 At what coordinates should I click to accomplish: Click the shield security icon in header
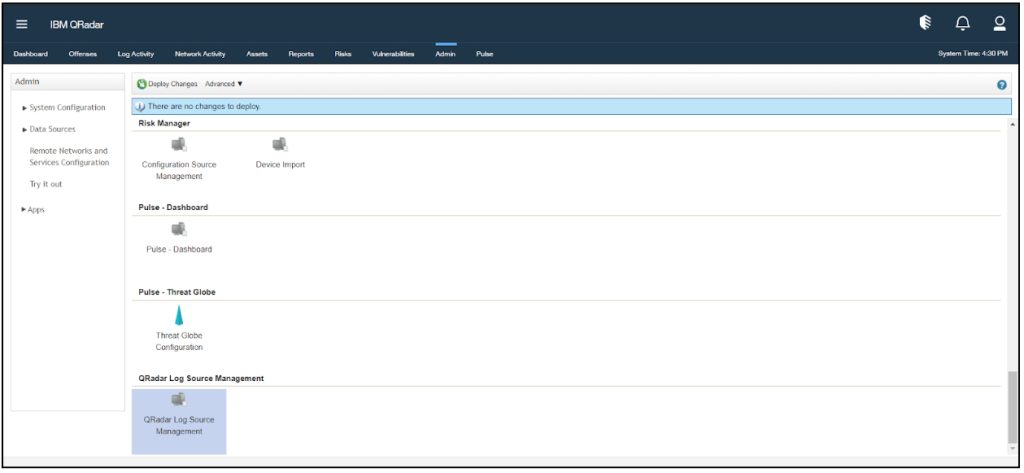pyautogui.click(x=925, y=24)
